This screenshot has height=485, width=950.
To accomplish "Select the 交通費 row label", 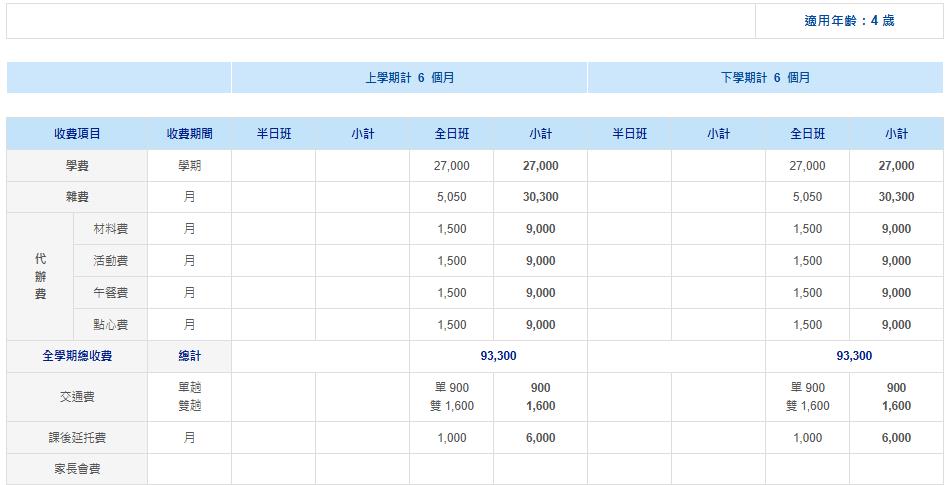I will click(x=77, y=397).
